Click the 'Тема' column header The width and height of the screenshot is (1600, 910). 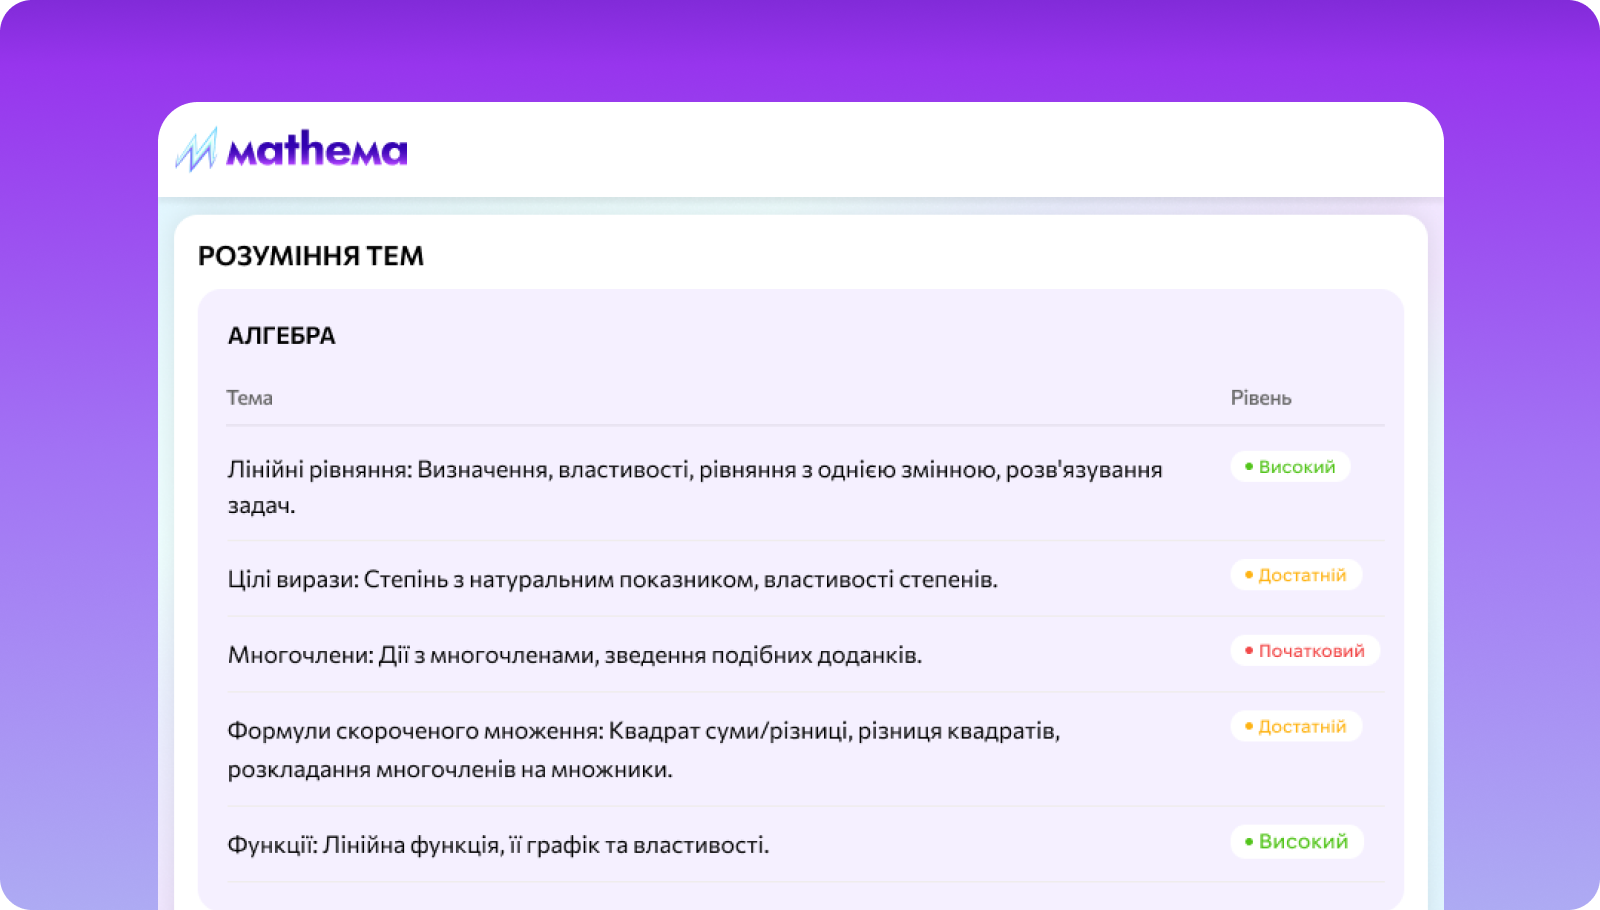point(250,398)
